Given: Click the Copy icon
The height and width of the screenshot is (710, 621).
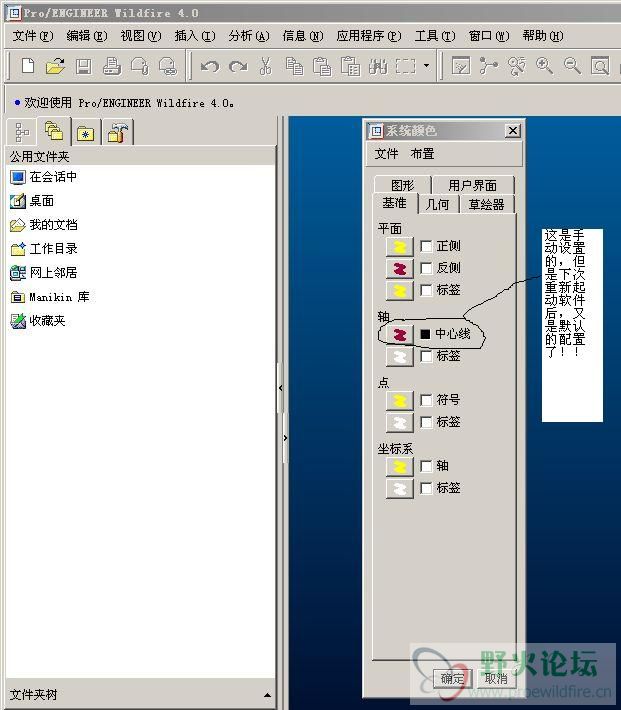Looking at the screenshot, I should [x=294, y=66].
